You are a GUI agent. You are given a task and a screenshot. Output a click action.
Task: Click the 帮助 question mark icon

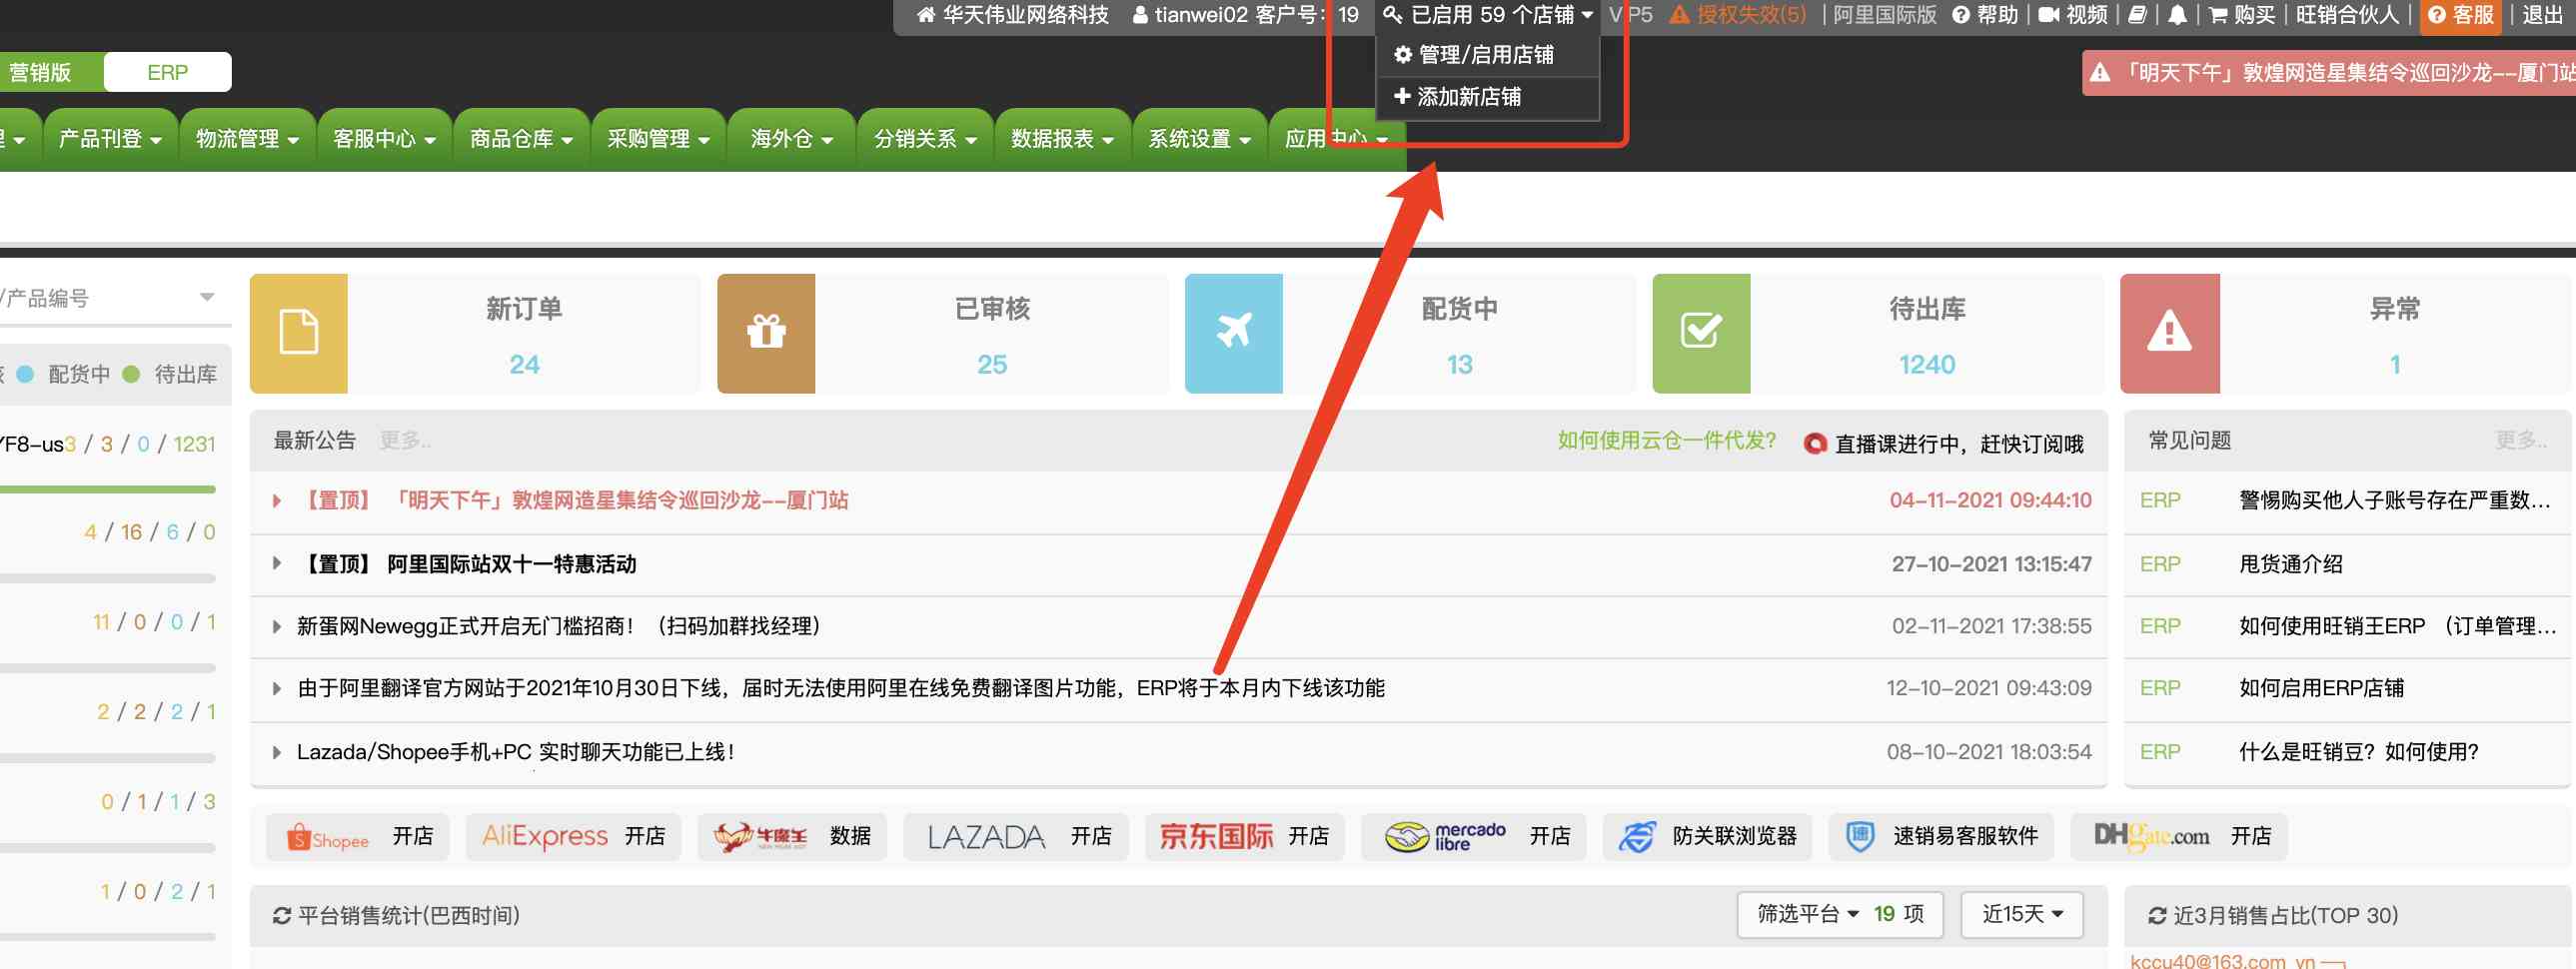pyautogui.click(x=1961, y=15)
